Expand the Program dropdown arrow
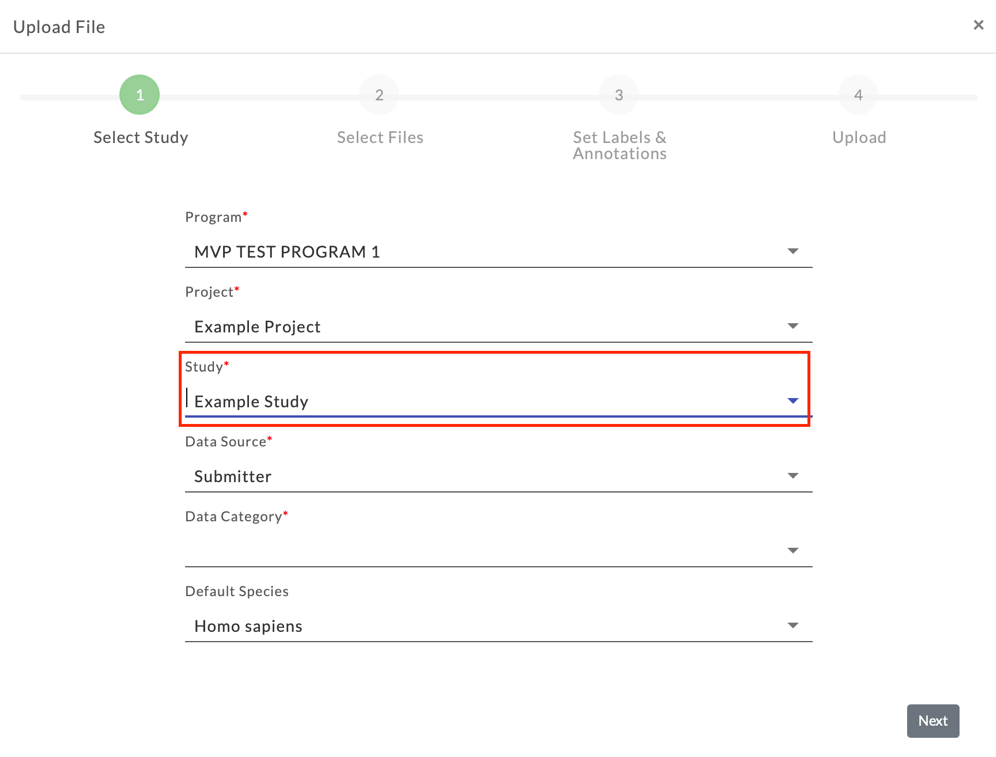The image size is (996, 757). tap(792, 251)
